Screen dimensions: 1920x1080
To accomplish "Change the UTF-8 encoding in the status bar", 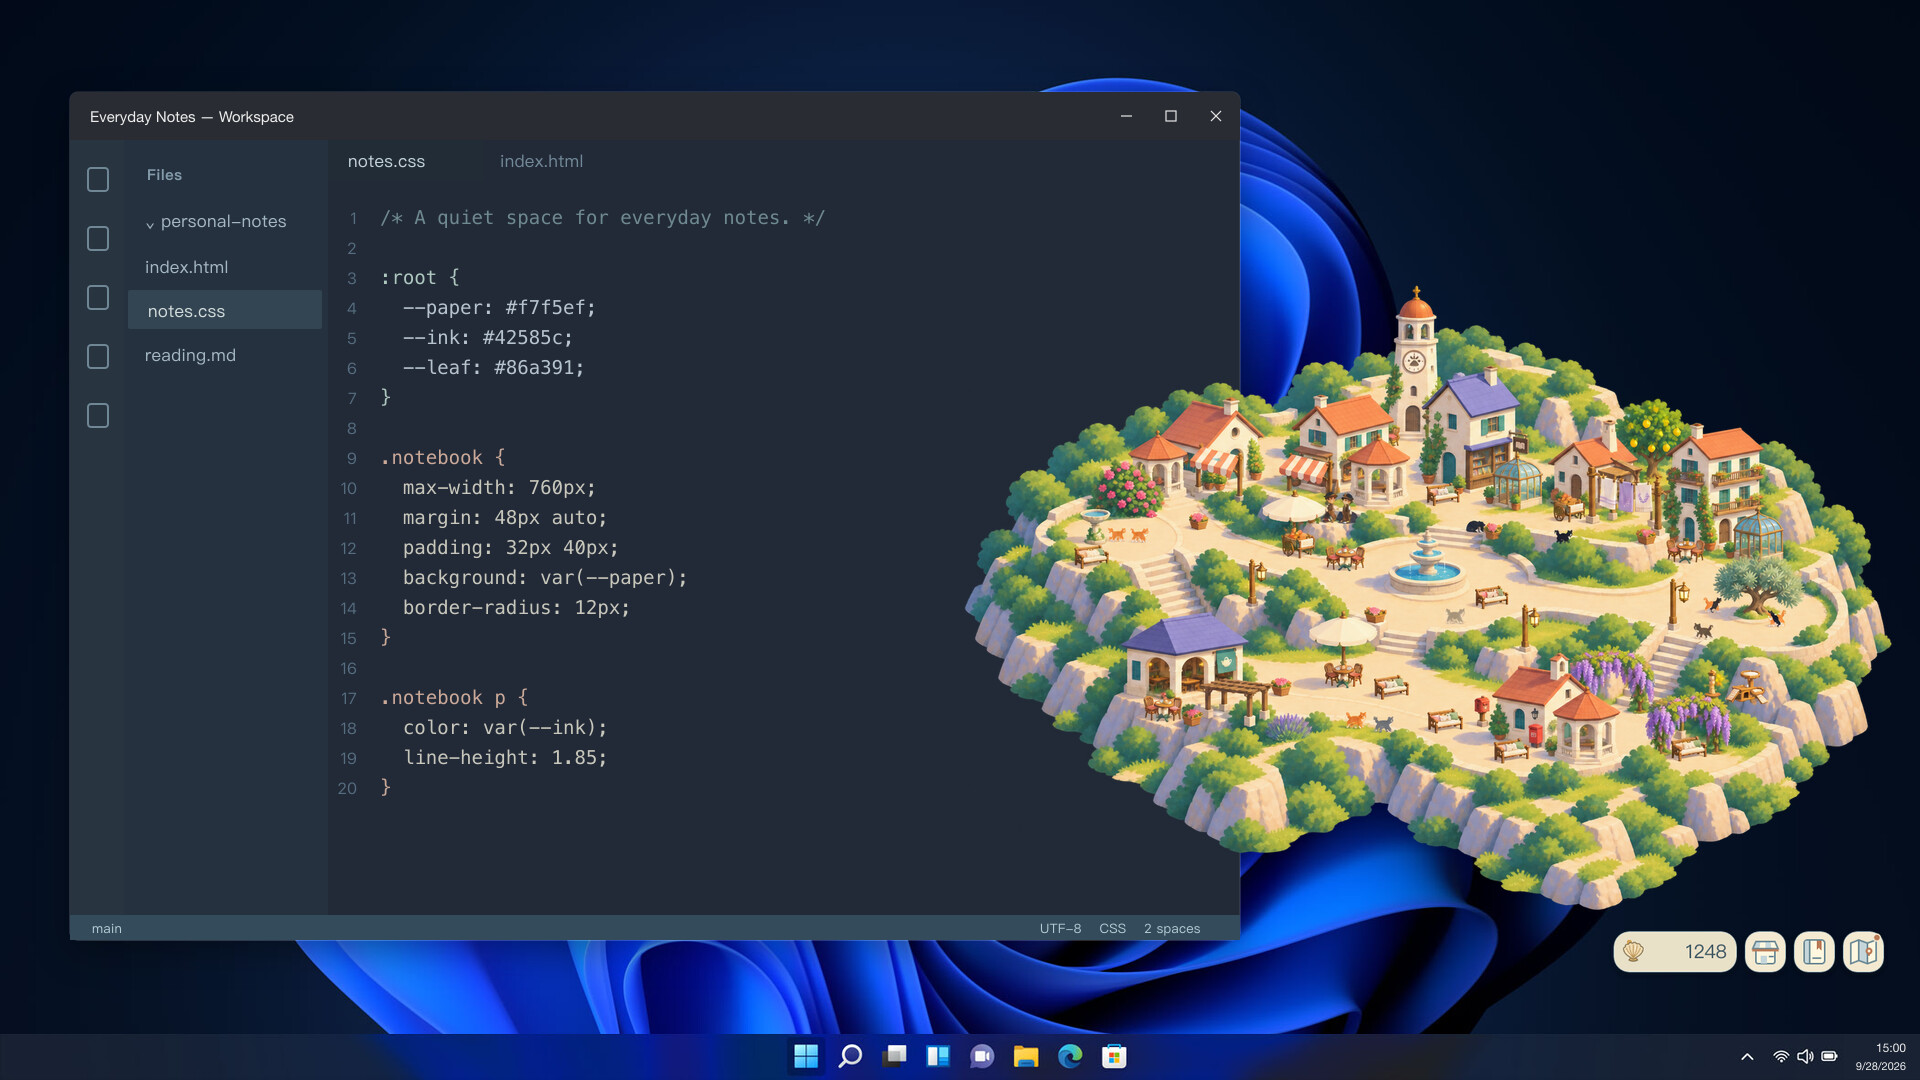I will tap(1060, 928).
